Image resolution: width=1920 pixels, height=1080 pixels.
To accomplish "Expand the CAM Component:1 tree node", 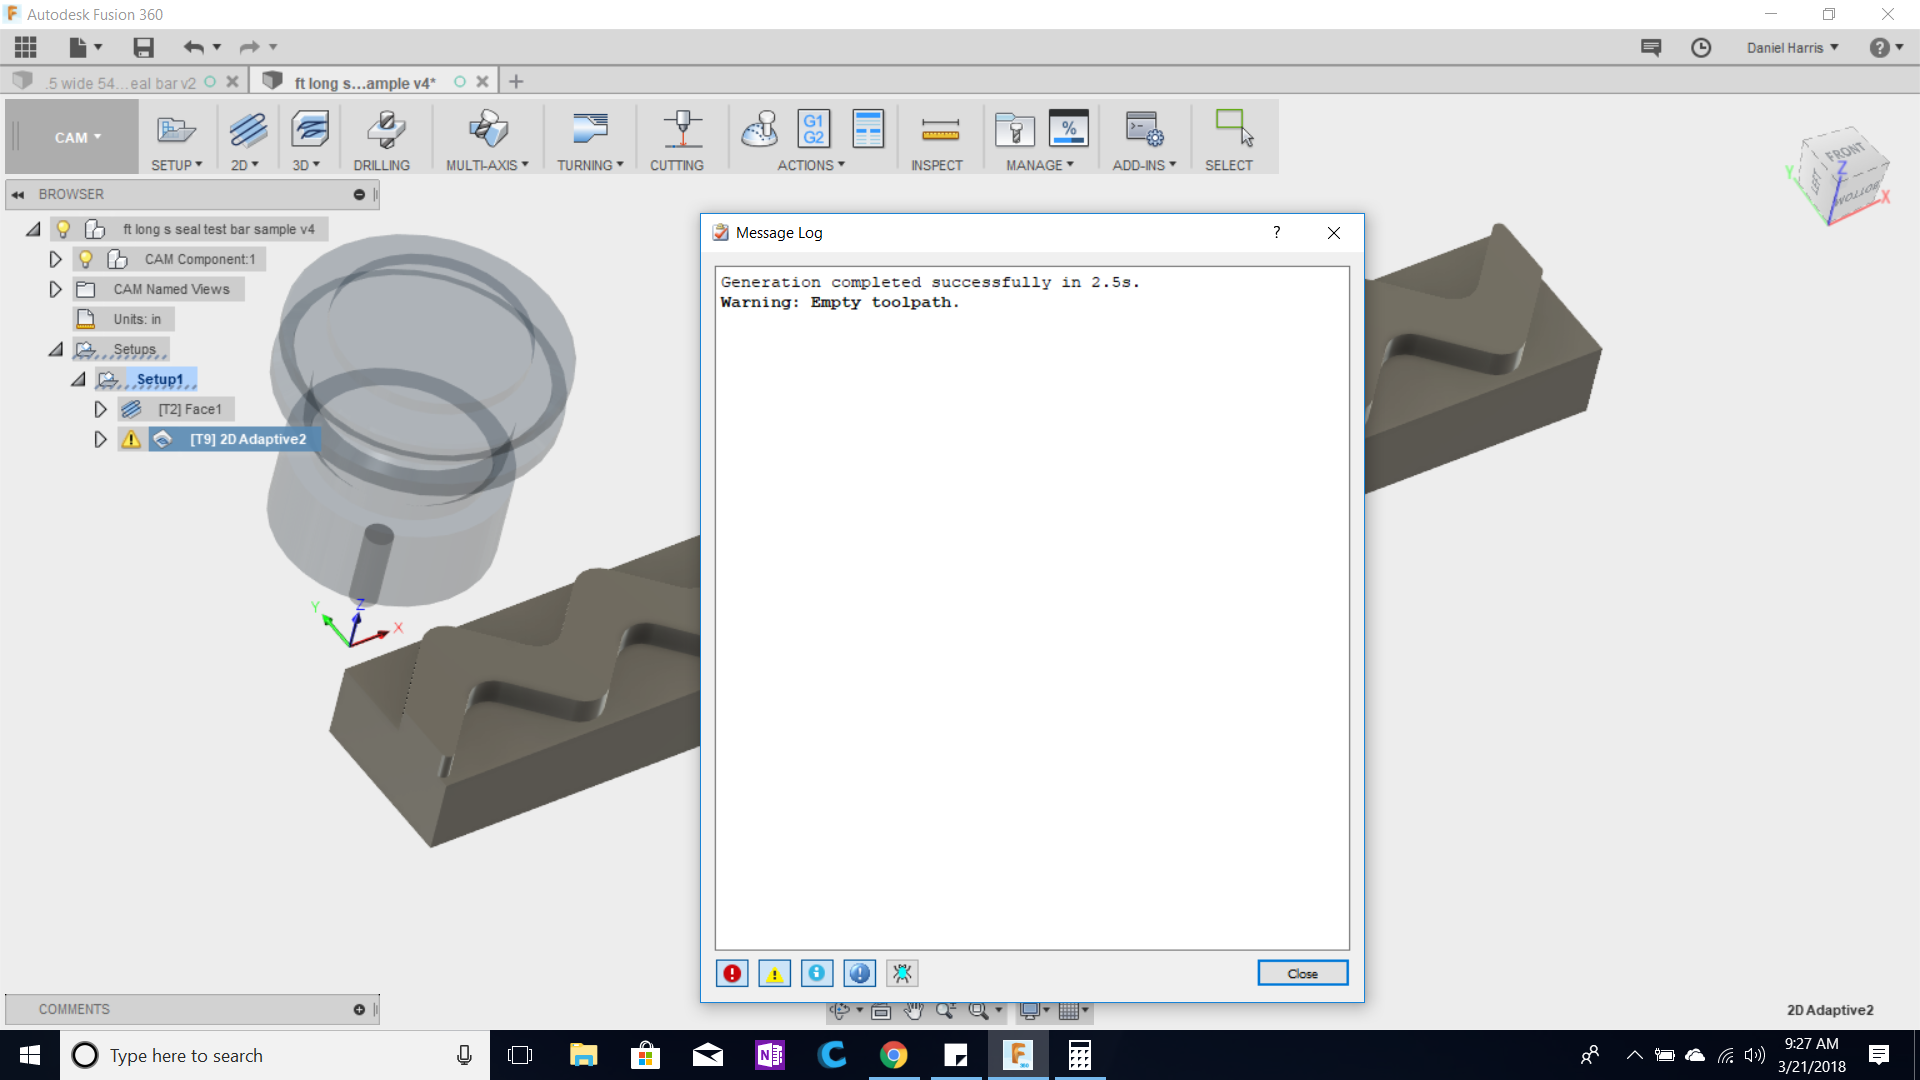I will coord(55,259).
